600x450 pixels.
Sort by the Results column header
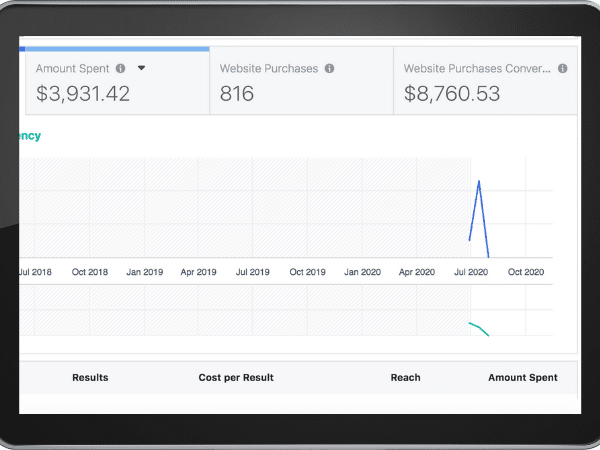(90, 378)
